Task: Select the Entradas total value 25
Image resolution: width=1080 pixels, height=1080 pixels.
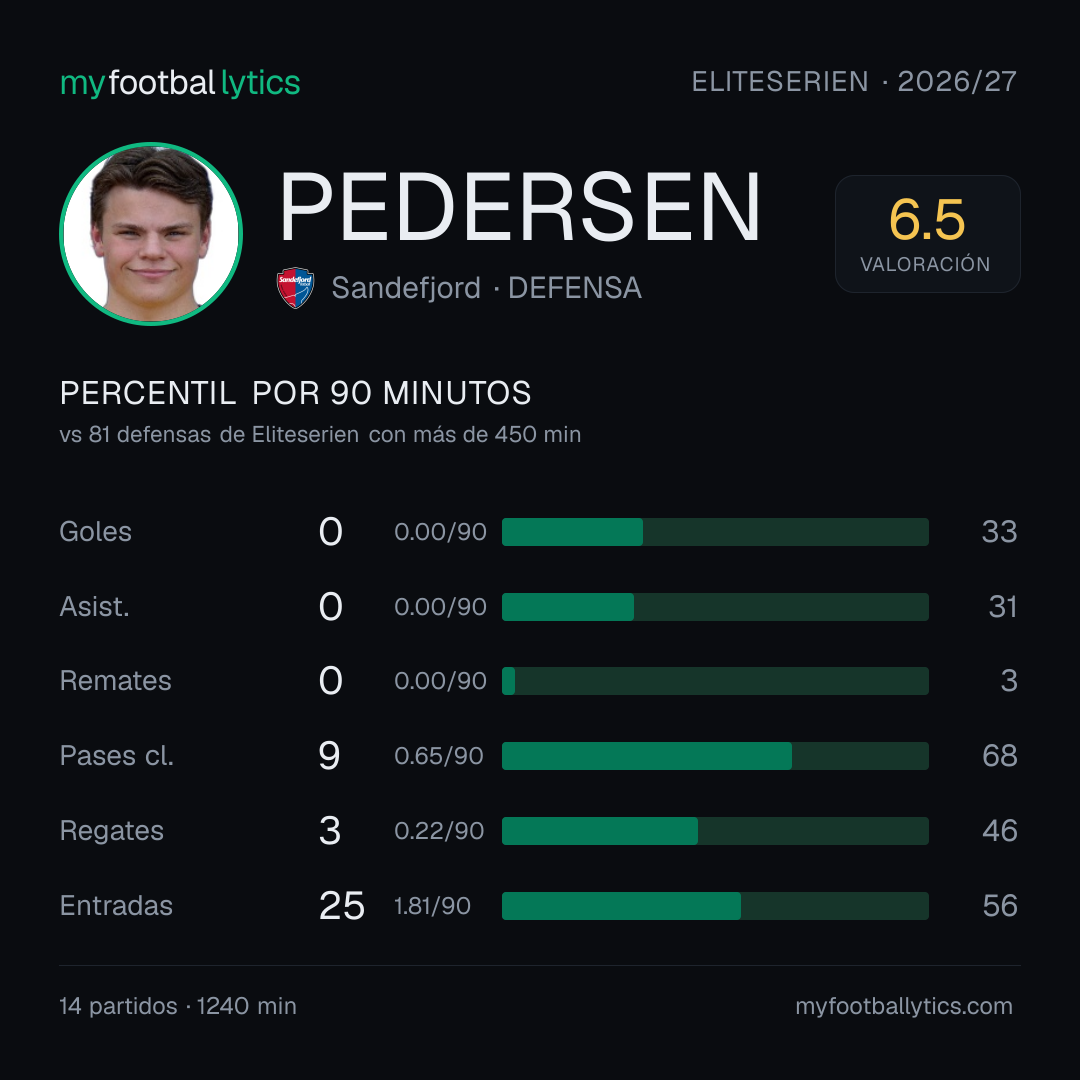Action: coord(342,906)
